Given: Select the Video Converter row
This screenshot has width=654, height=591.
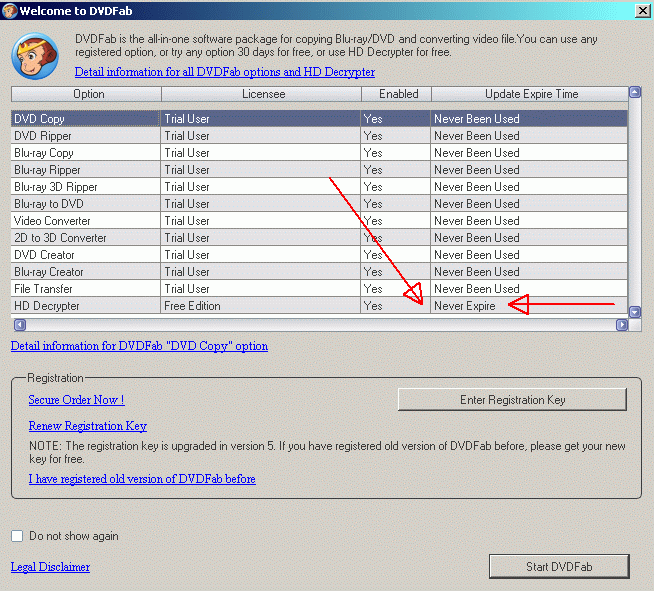Looking at the screenshot, I should tap(319, 221).
